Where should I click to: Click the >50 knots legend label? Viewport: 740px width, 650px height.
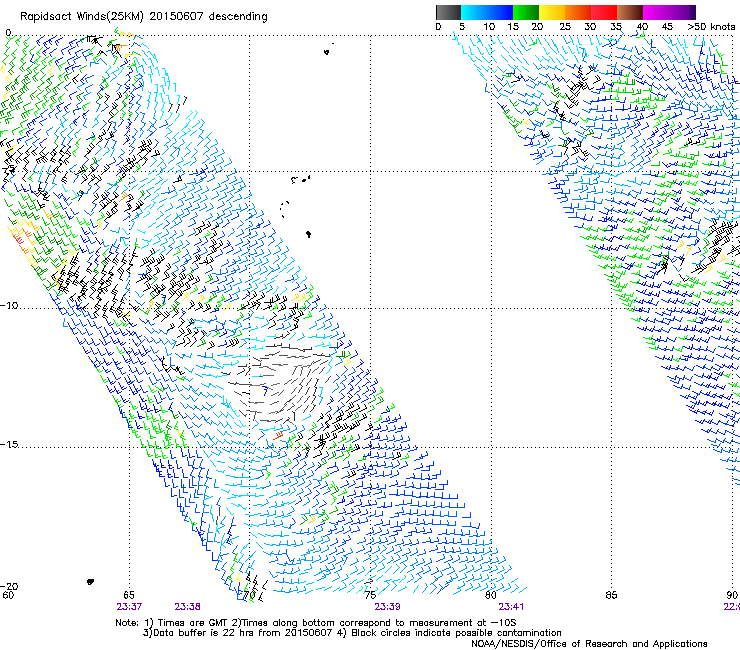click(711, 26)
